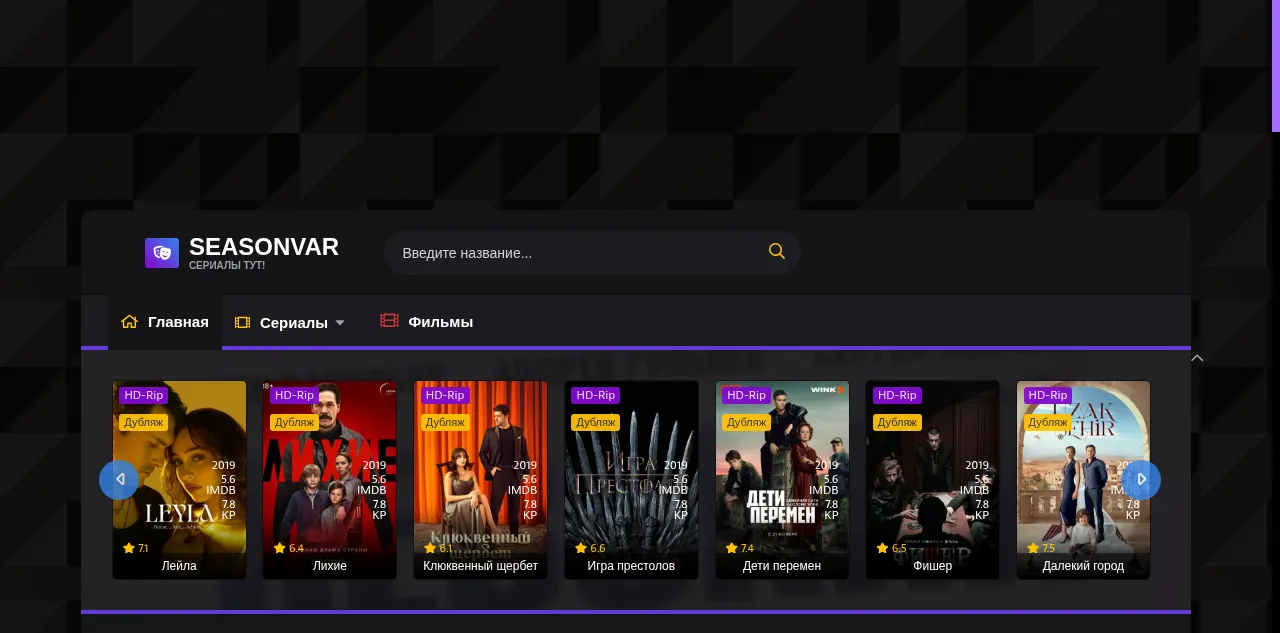Open the Главная menu tab
This screenshot has width=1280, height=633.
(165, 322)
